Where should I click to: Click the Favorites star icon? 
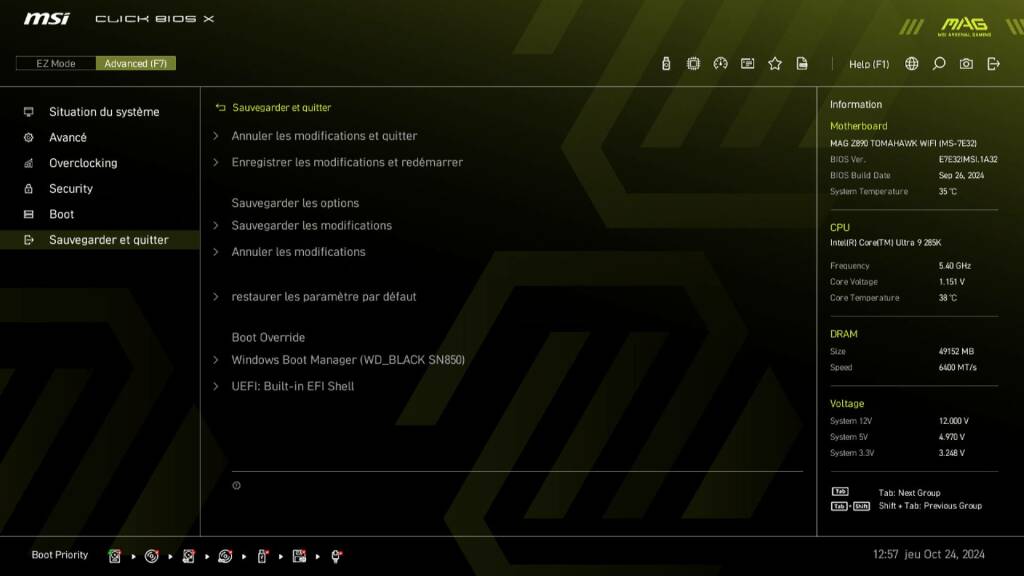pyautogui.click(x=774, y=63)
